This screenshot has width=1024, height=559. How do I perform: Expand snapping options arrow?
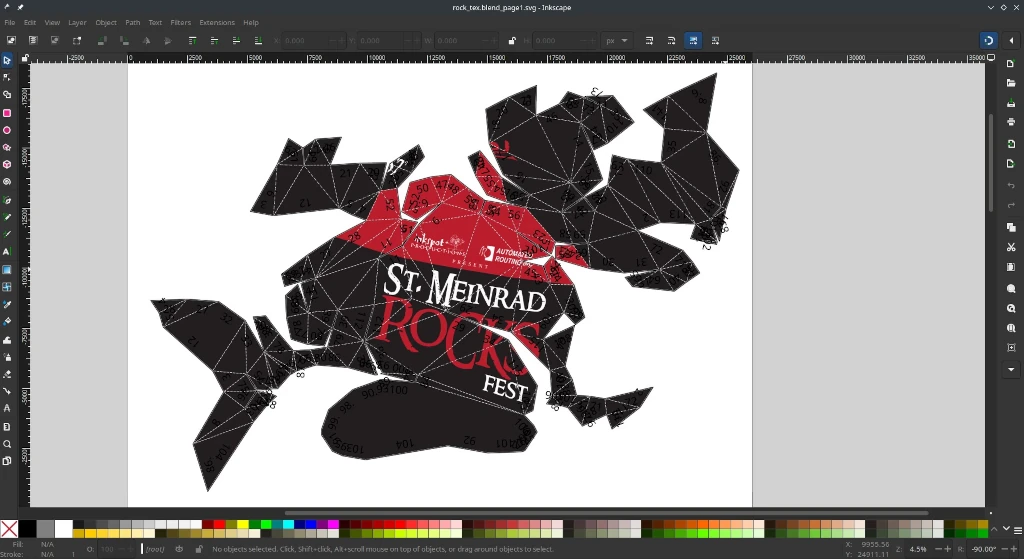pyautogui.click(x=1011, y=40)
